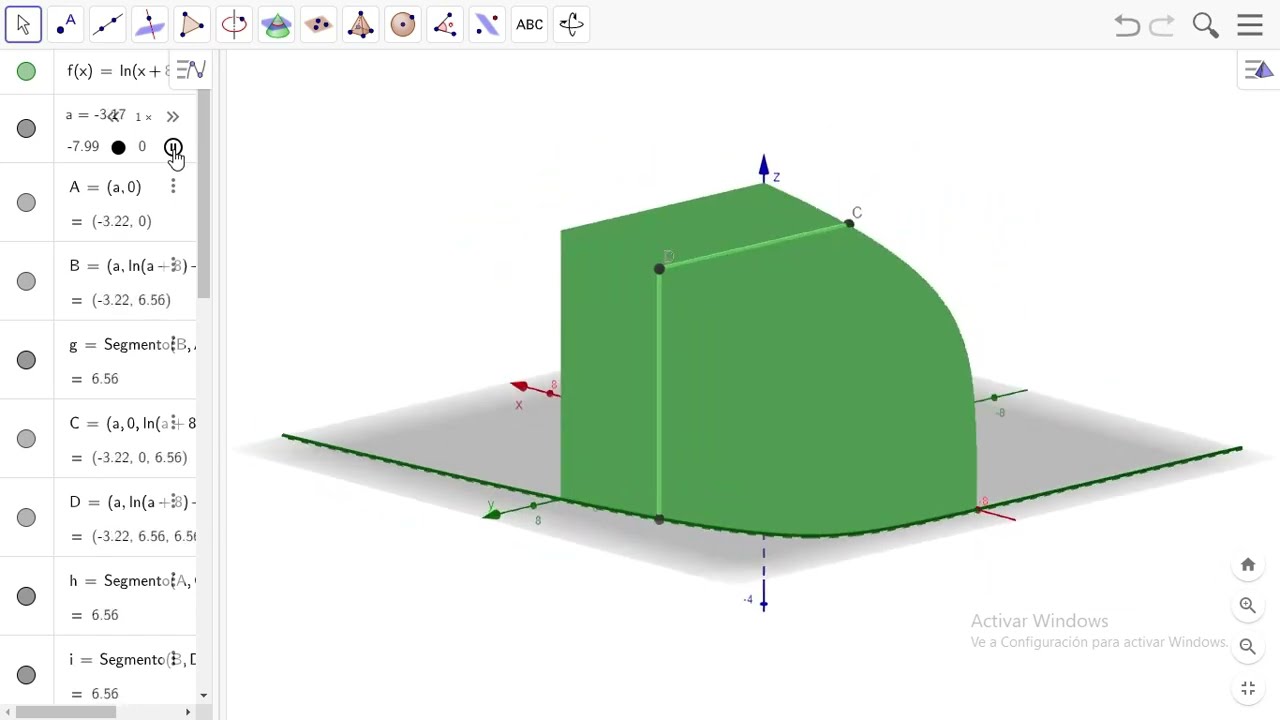
Task: Click the slider a handle dot
Action: (x=118, y=147)
